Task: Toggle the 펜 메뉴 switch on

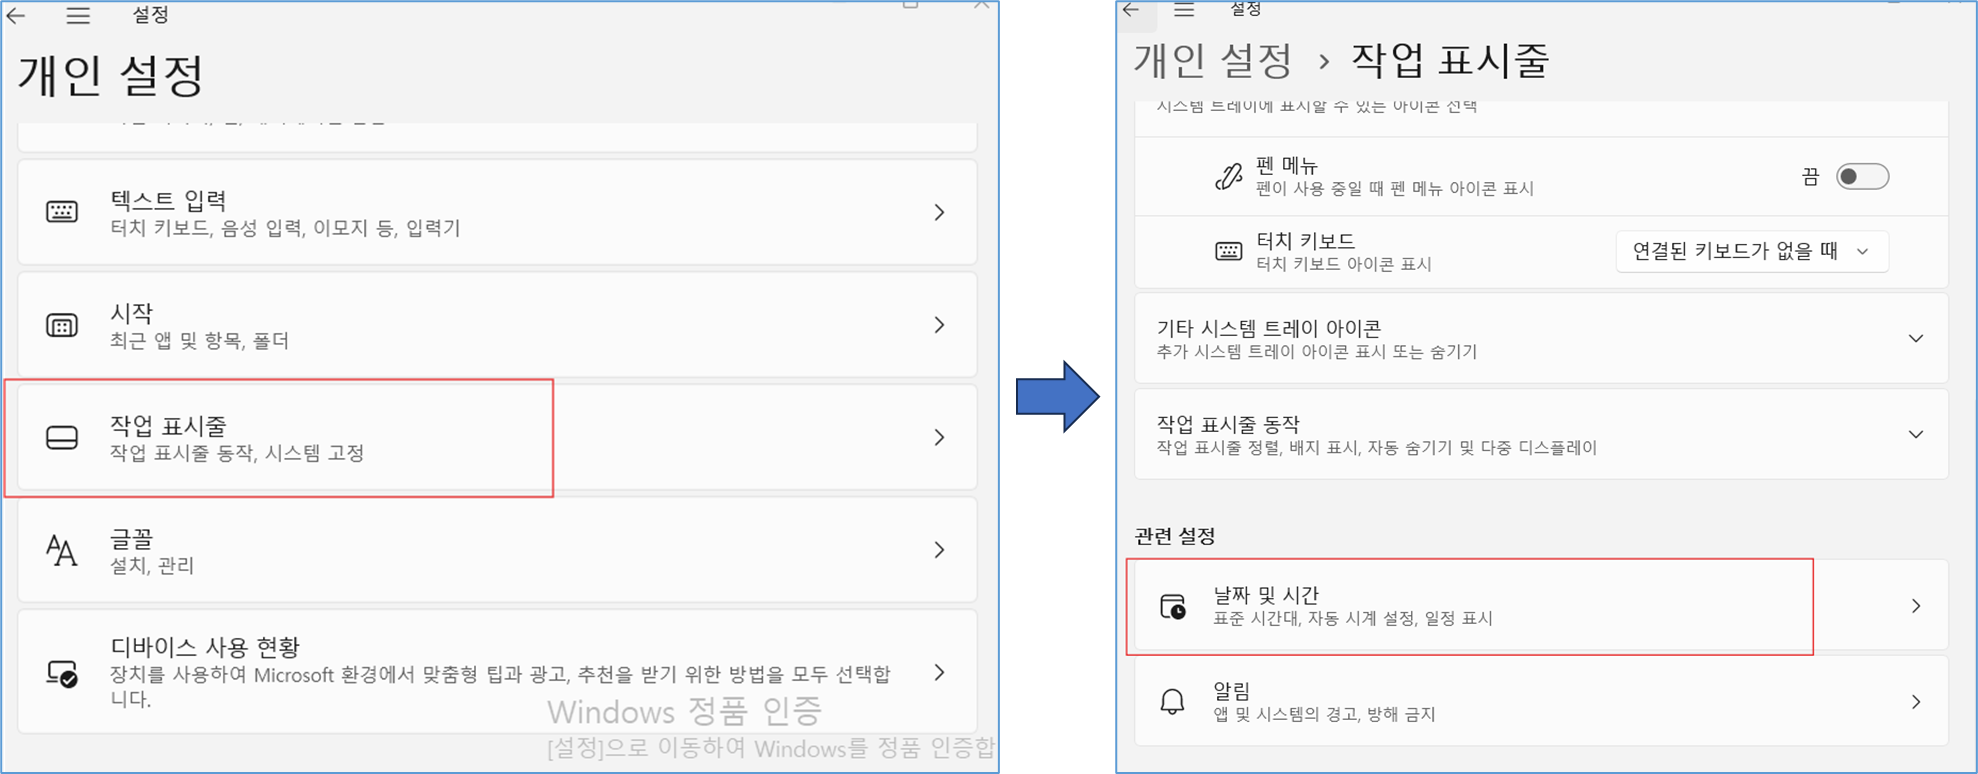Action: click(1862, 176)
